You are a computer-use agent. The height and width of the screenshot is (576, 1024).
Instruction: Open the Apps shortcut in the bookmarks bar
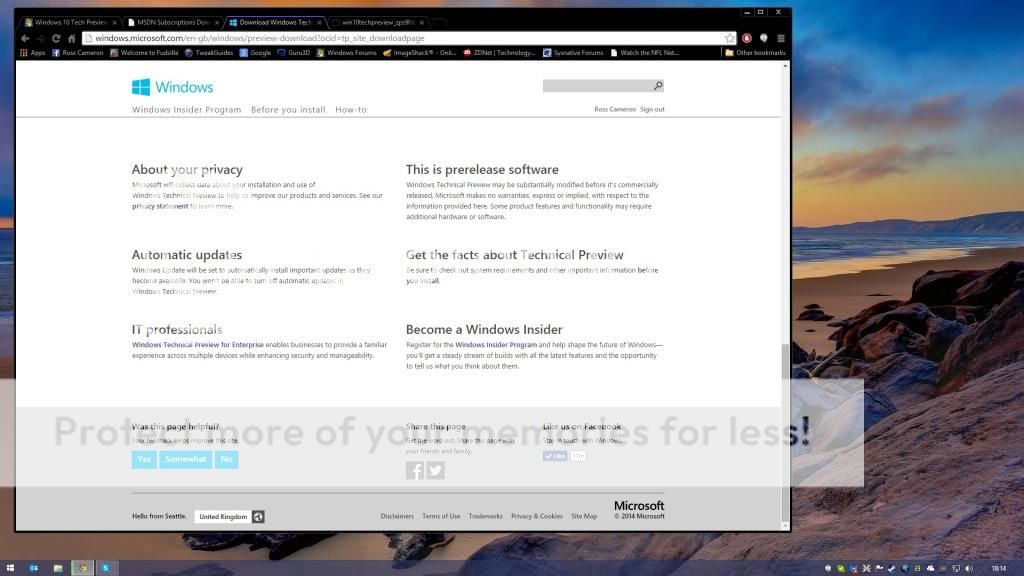pyautogui.click(x=32, y=52)
